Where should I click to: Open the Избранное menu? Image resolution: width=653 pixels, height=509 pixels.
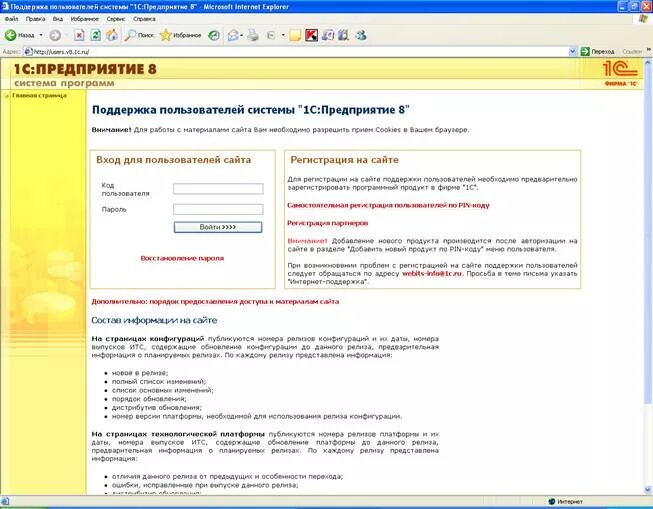pyautogui.click(x=85, y=19)
